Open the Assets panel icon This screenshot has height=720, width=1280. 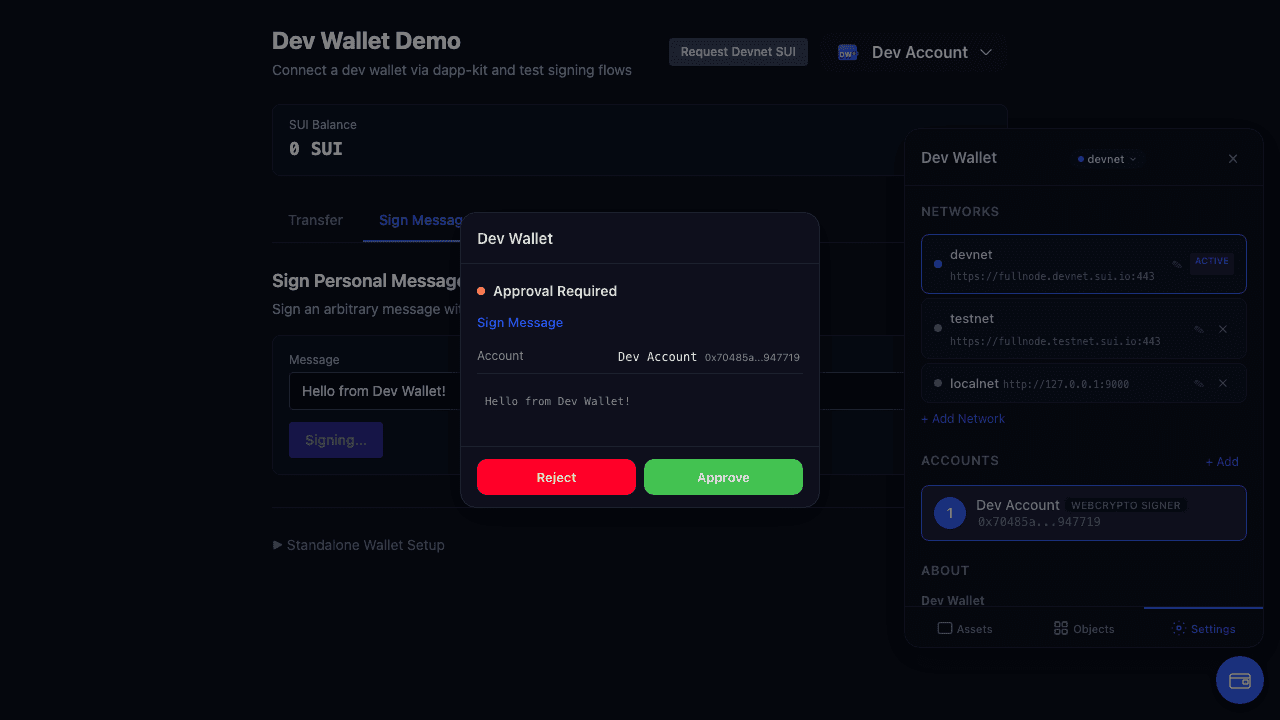[x=944, y=628]
